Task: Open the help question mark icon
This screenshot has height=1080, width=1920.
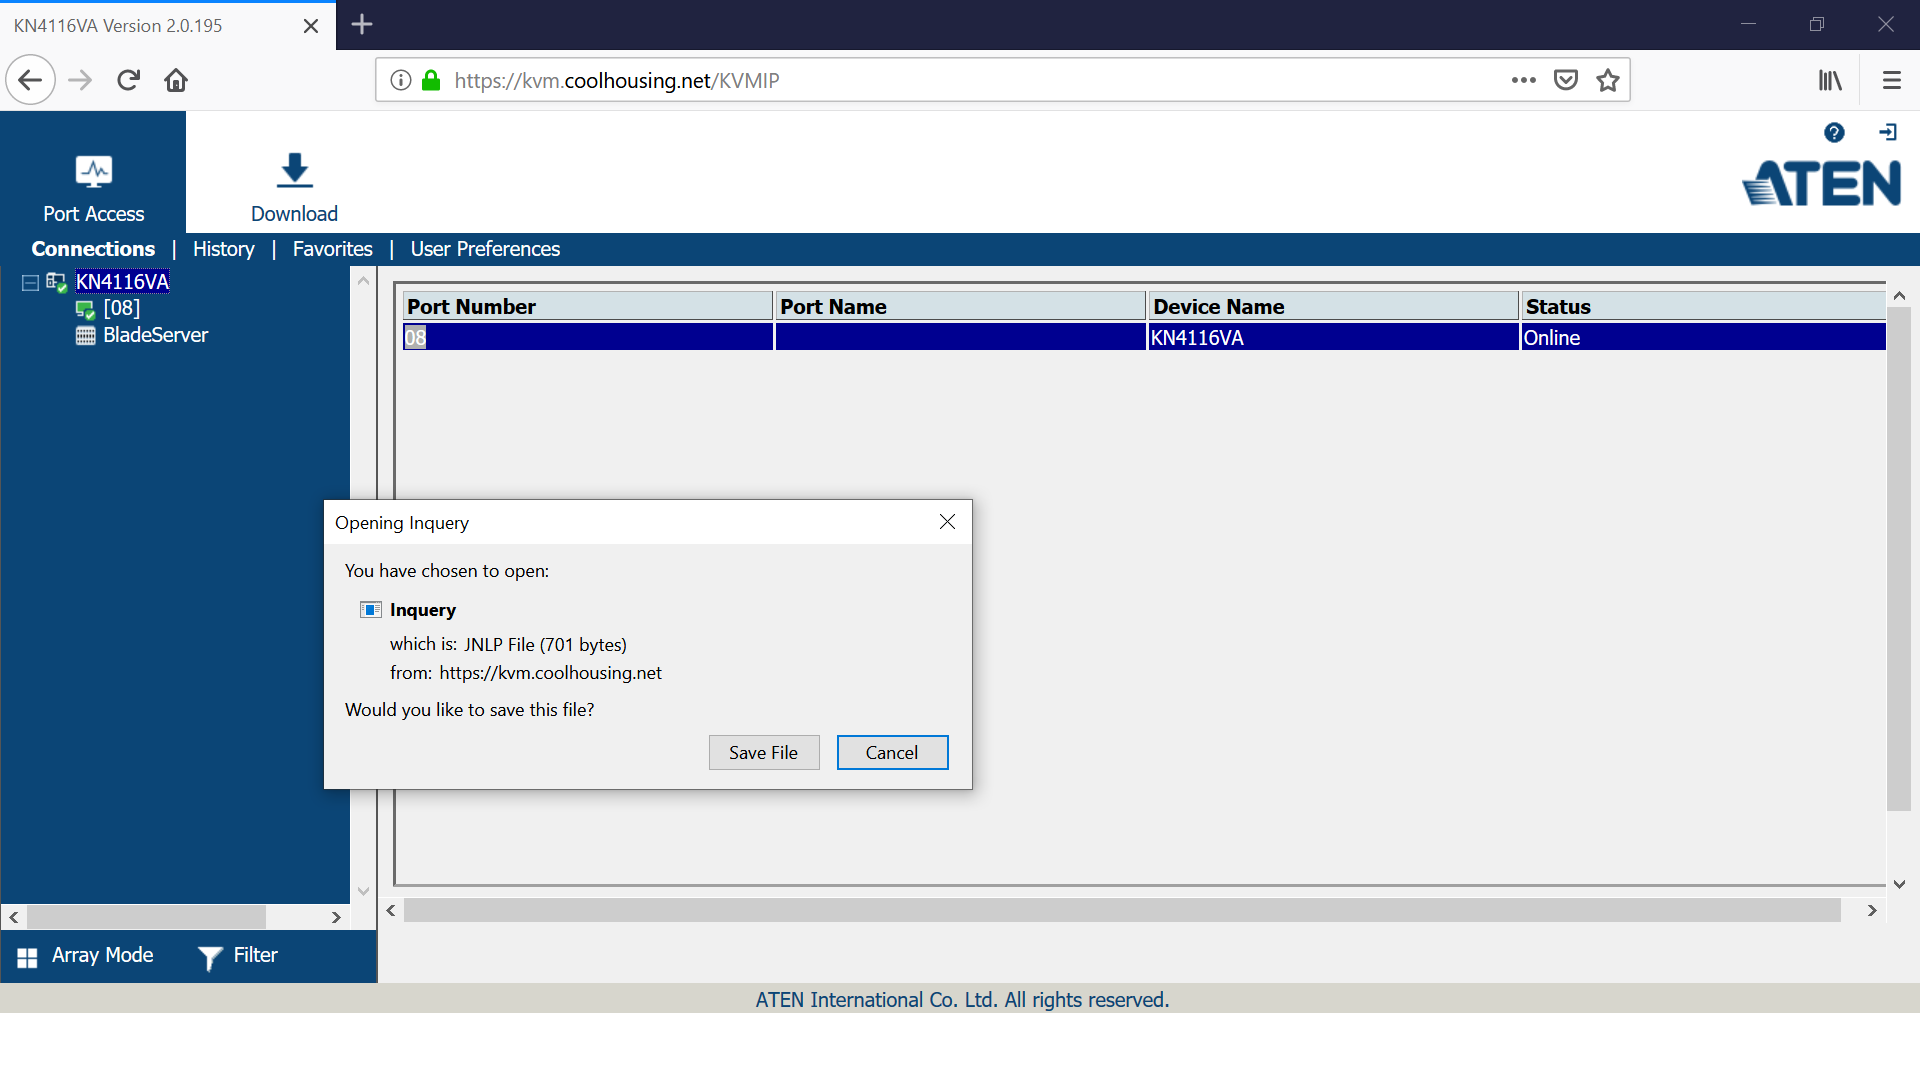Action: (1834, 132)
